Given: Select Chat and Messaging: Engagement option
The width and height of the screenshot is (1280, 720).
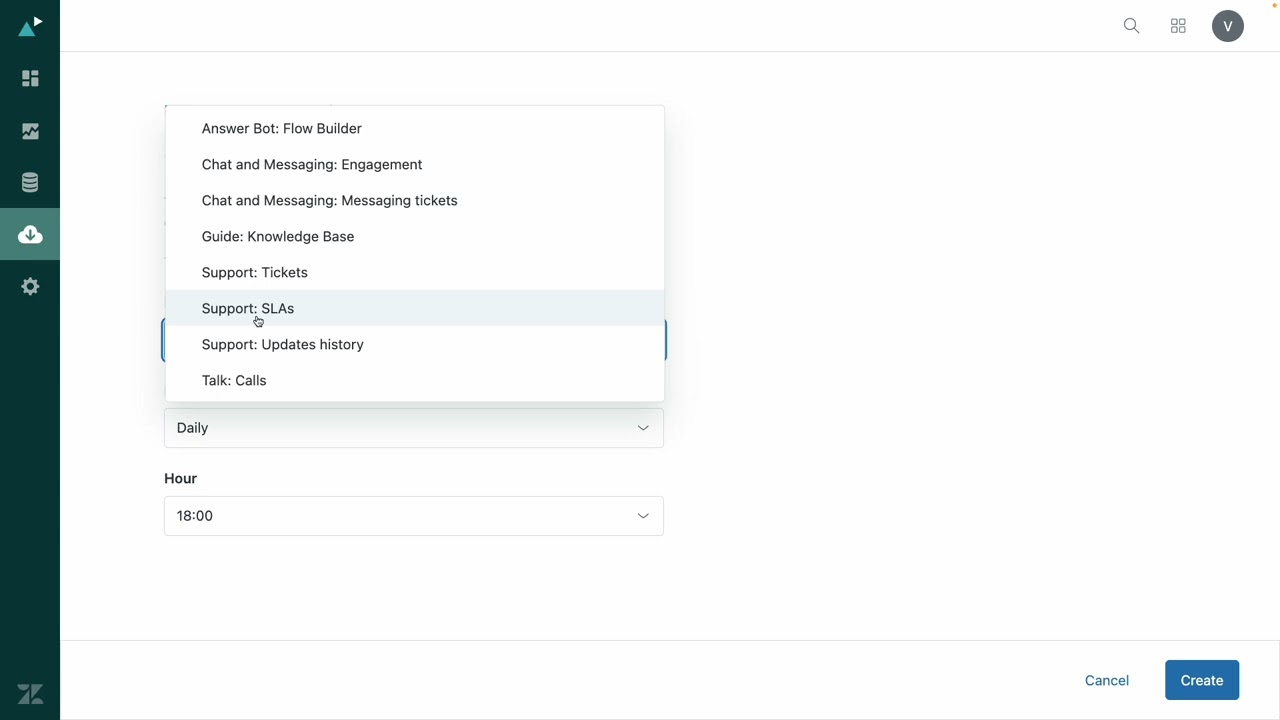Looking at the screenshot, I should tap(415, 164).
